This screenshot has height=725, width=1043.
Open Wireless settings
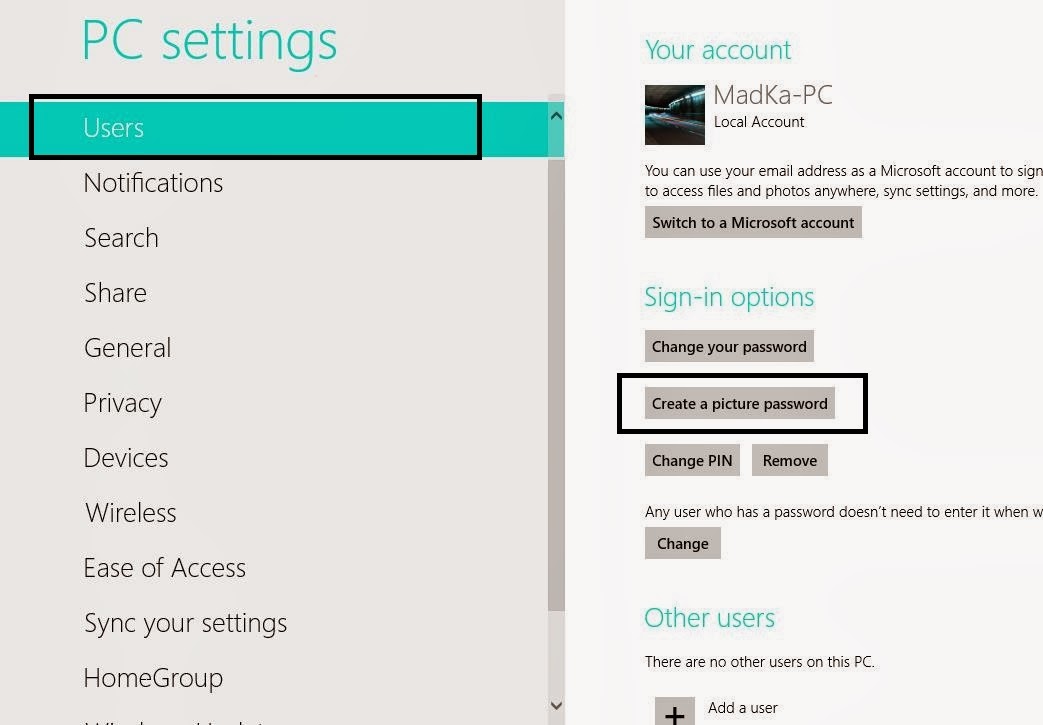[x=130, y=512]
